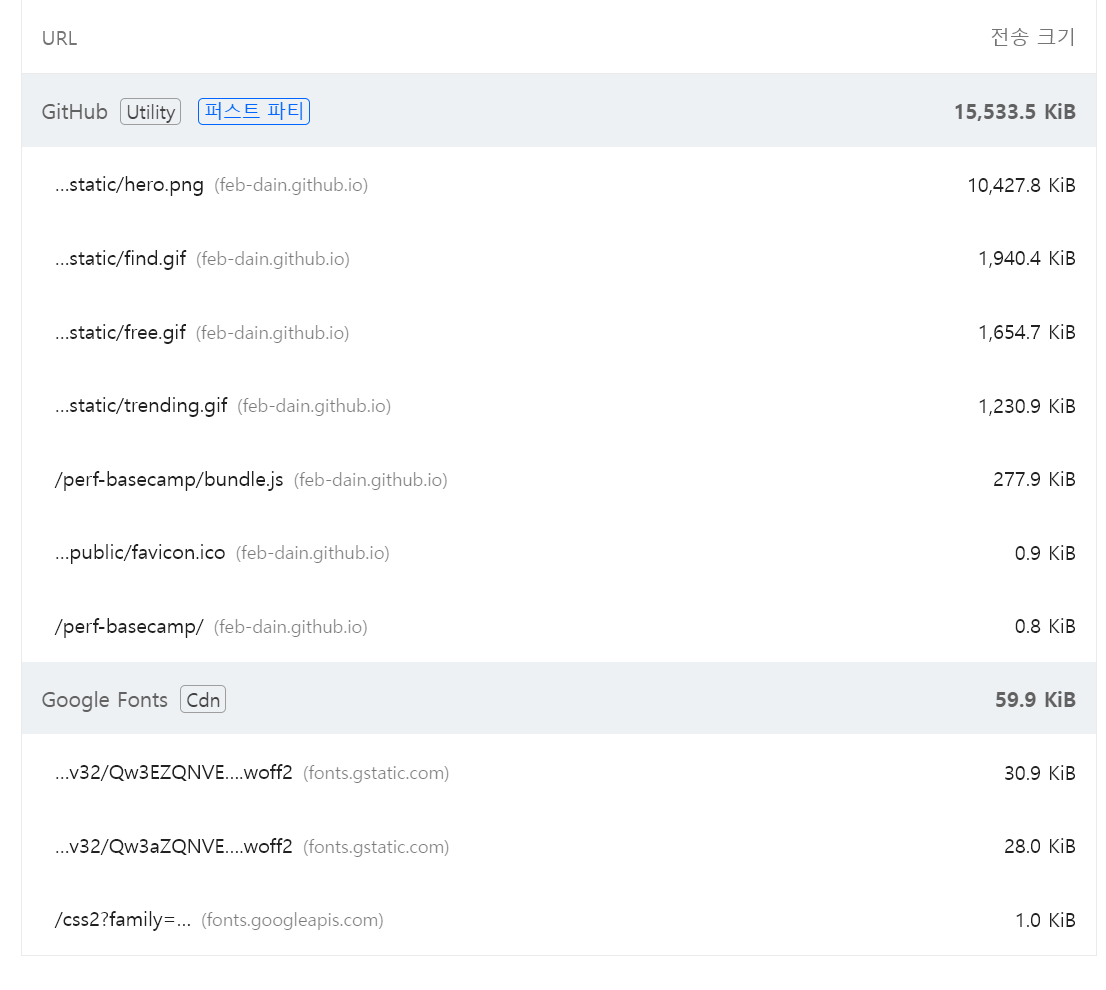Viewport: 1106px width, 990px height.
Task: Click the 0.8 KiB size value
Action: pos(1045,627)
